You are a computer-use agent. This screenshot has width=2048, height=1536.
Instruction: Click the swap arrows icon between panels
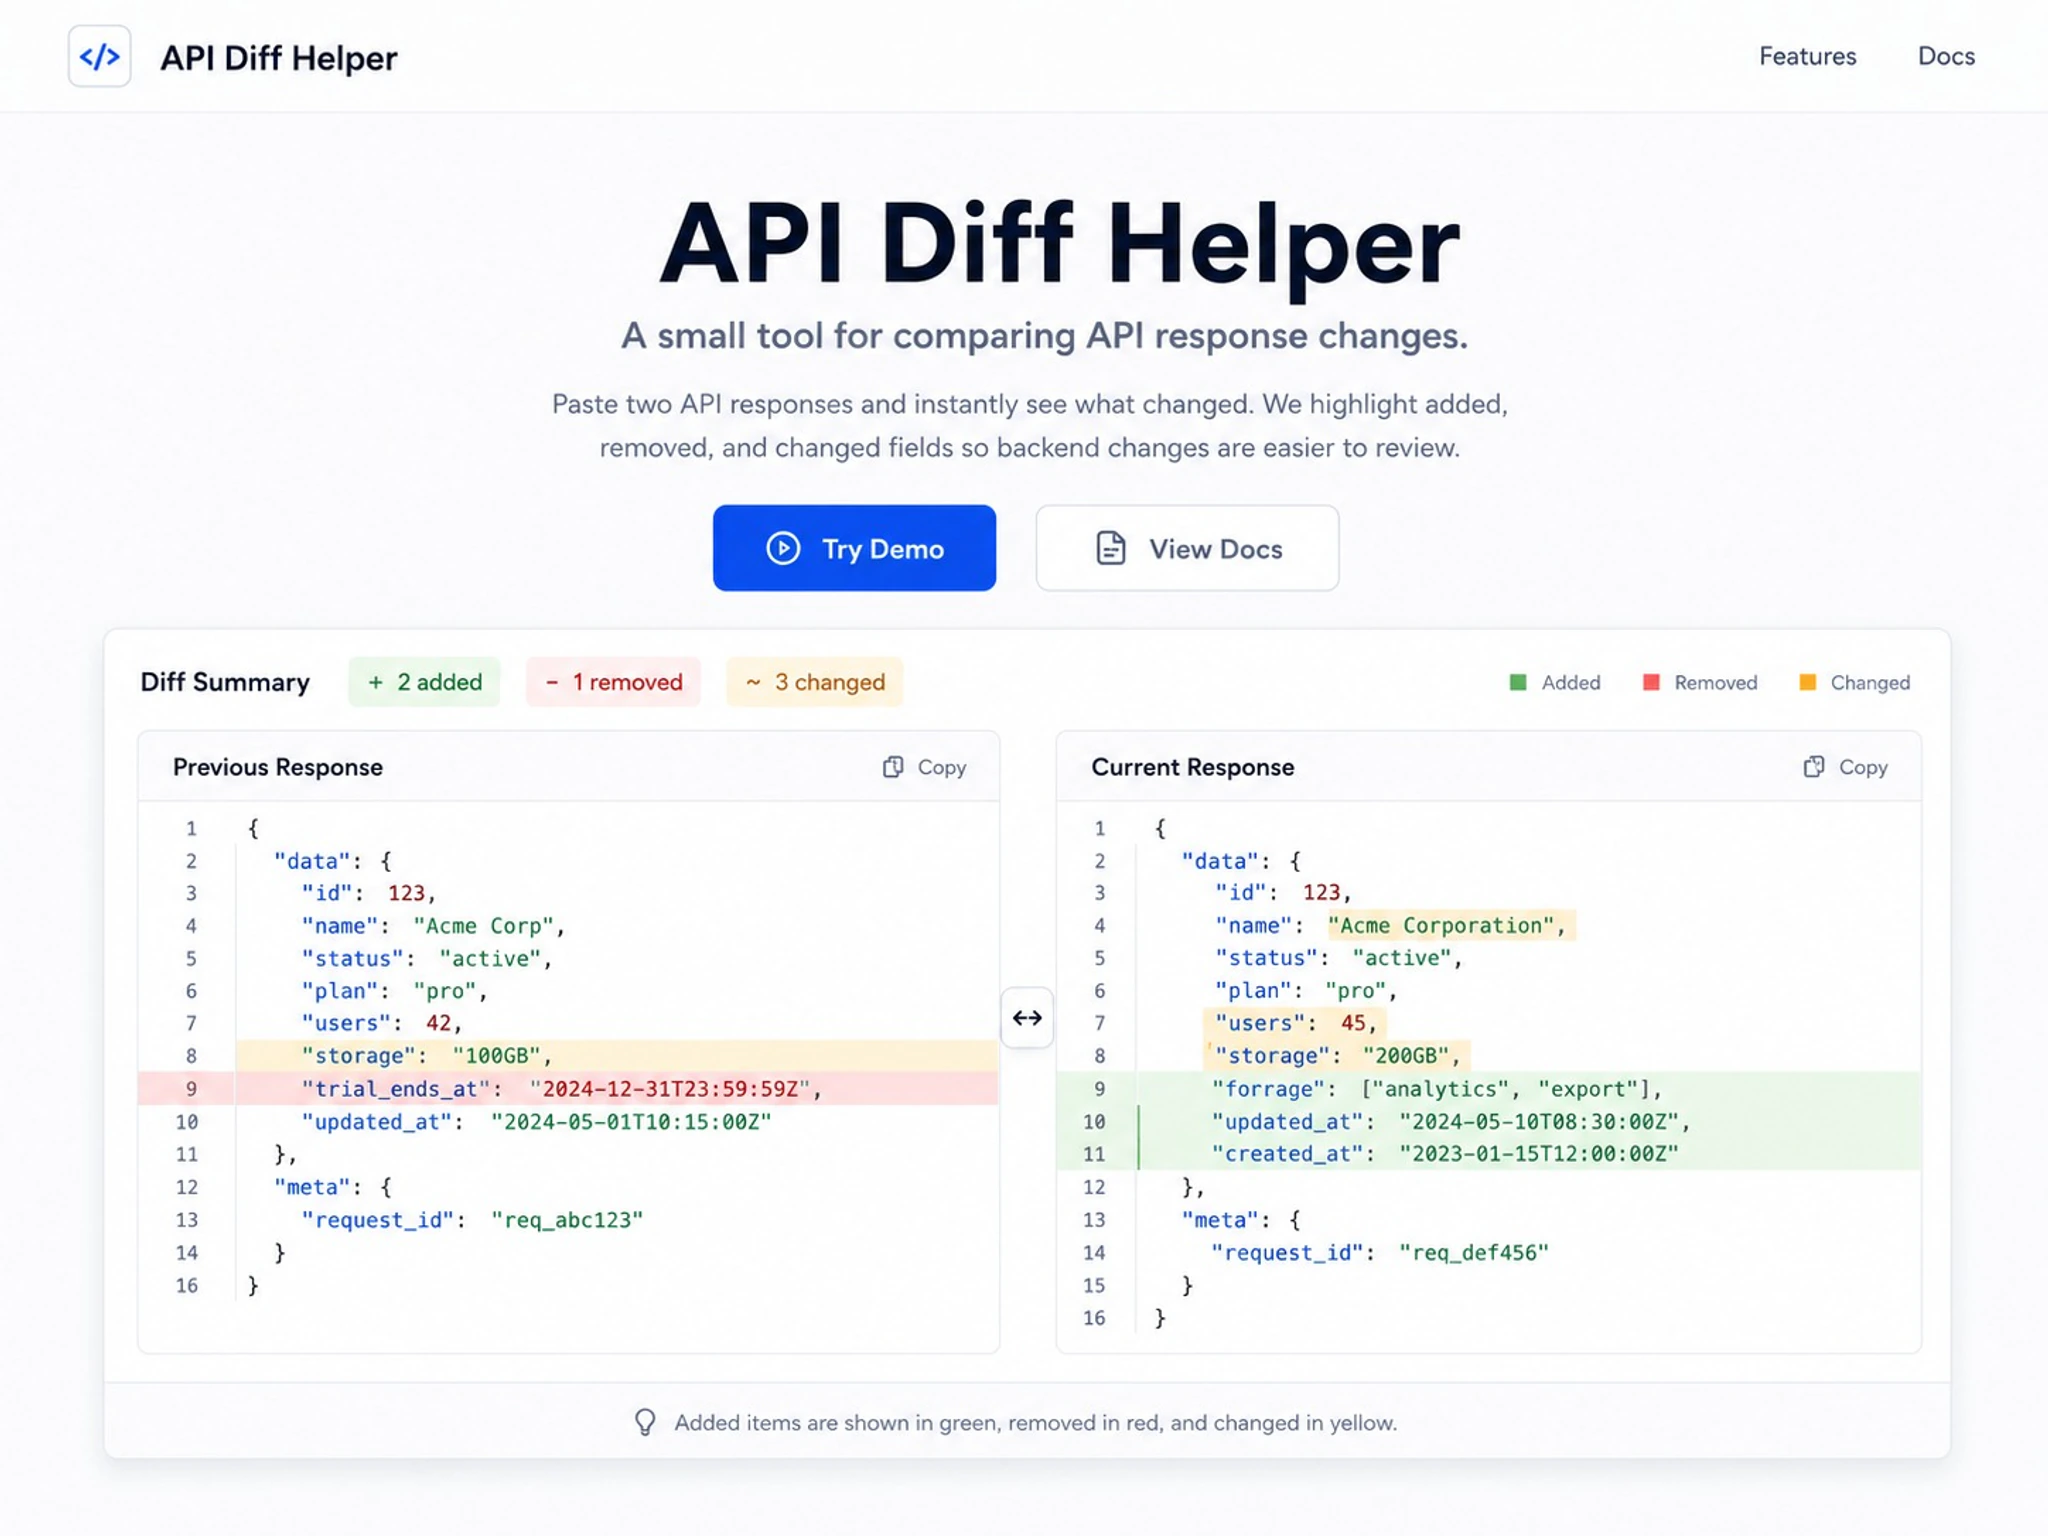pos(1027,1018)
